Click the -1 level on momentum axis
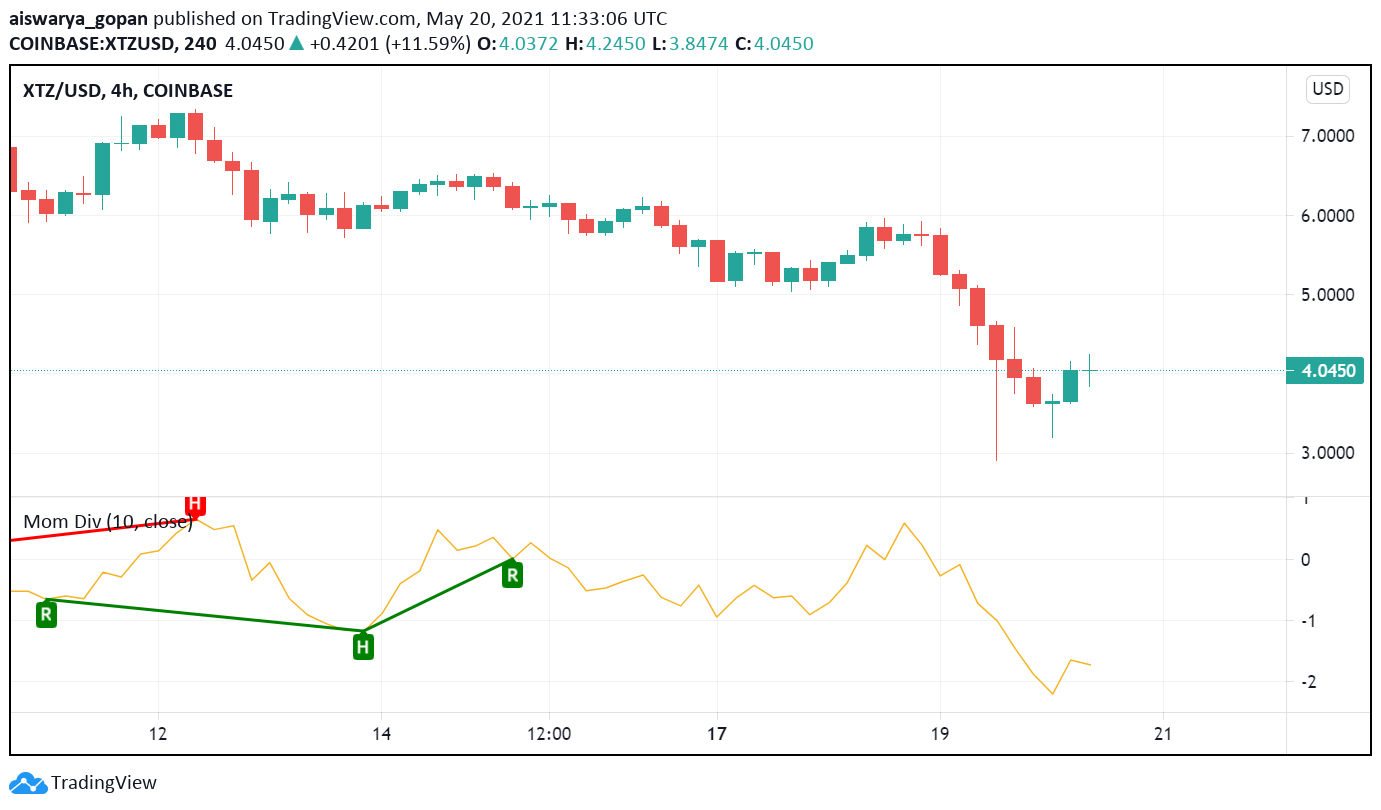This screenshot has height=810, width=1381. tap(1308, 621)
